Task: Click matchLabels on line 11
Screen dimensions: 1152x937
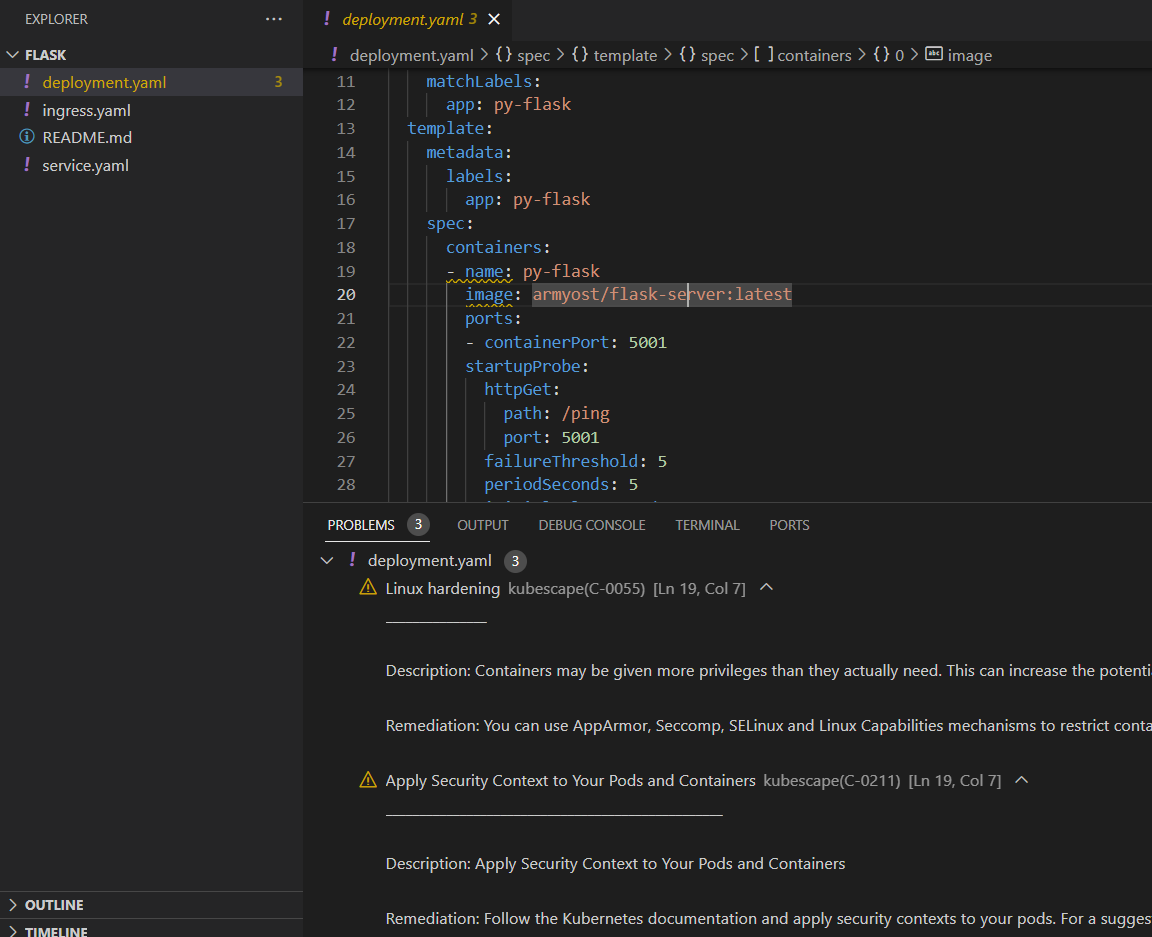Action: tap(479, 82)
